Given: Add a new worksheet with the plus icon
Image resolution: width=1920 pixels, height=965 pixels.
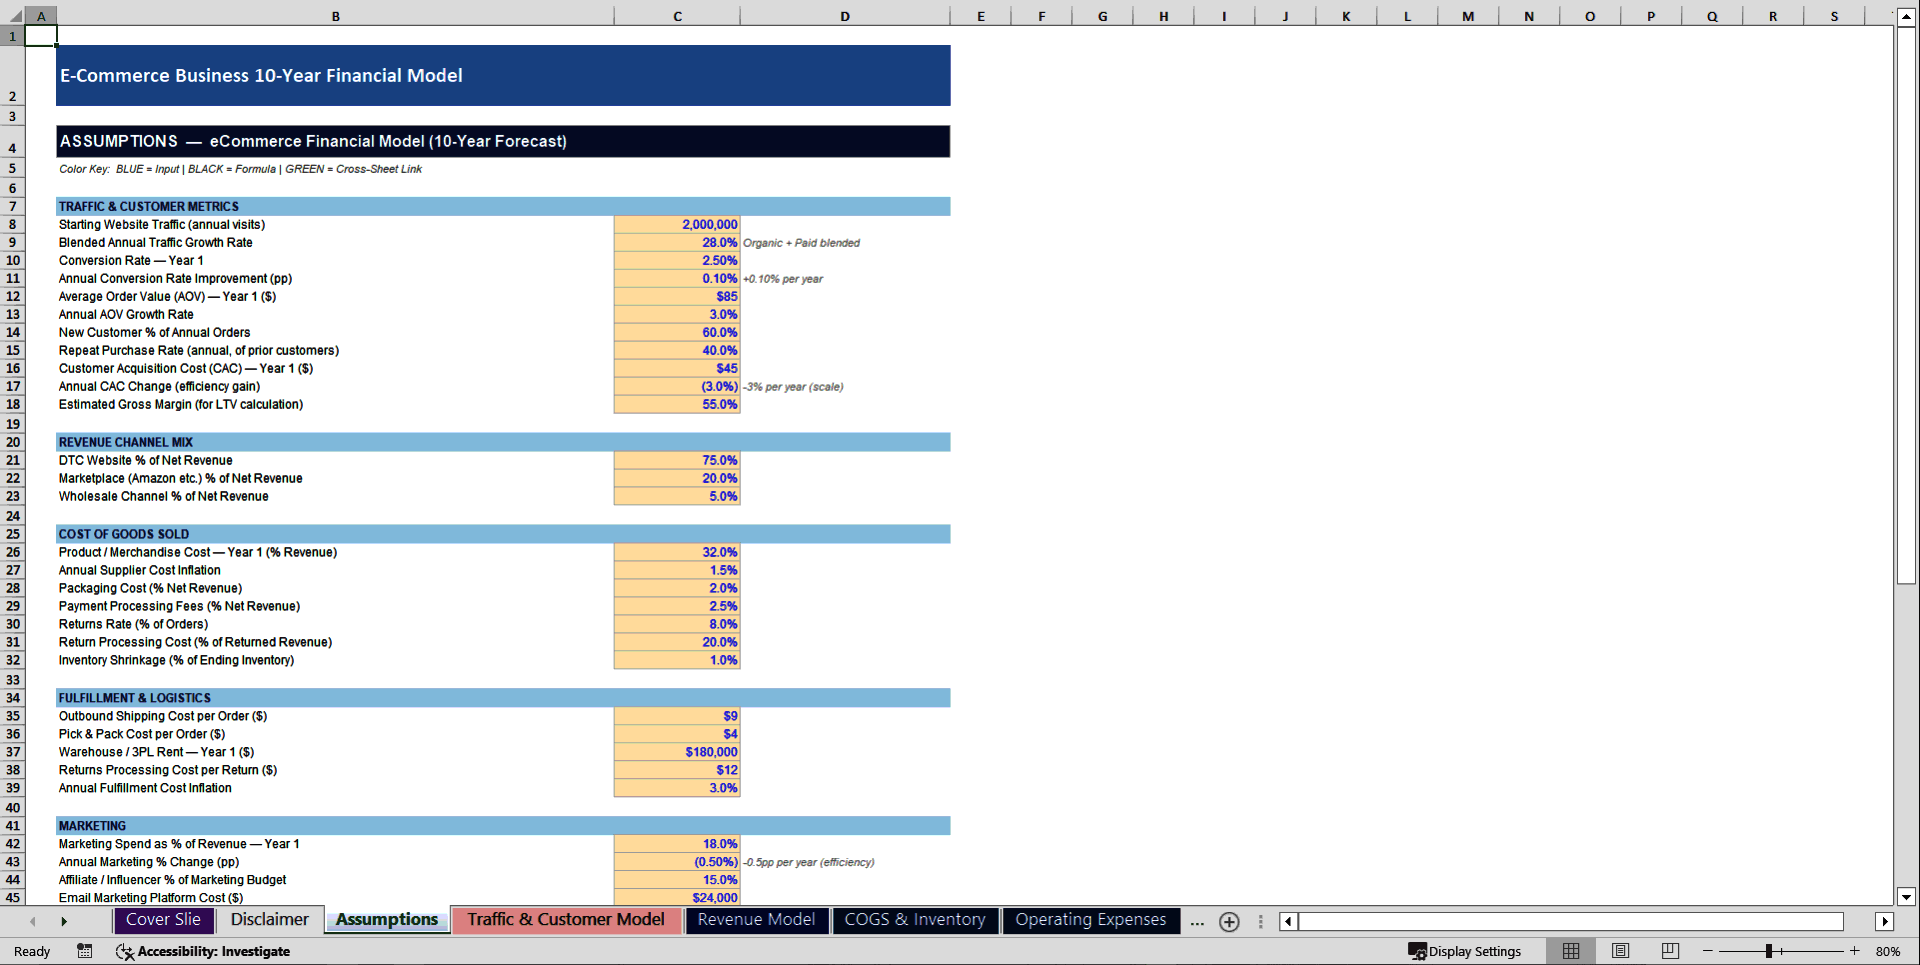Looking at the screenshot, I should point(1229,921).
